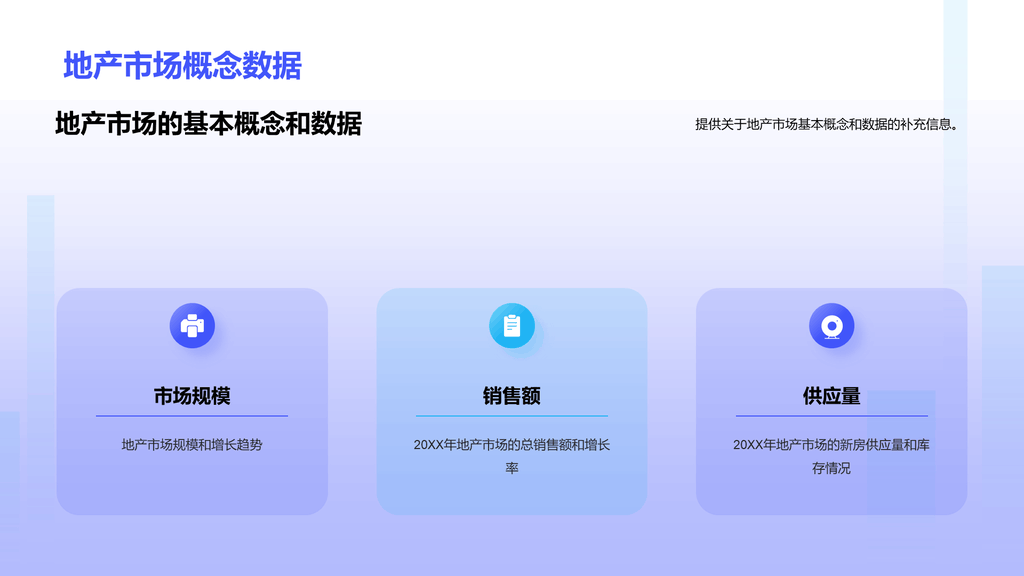Image resolution: width=1024 pixels, height=576 pixels.
Task: Select the wide blue bar at right edge
Action: (x=1002, y=400)
